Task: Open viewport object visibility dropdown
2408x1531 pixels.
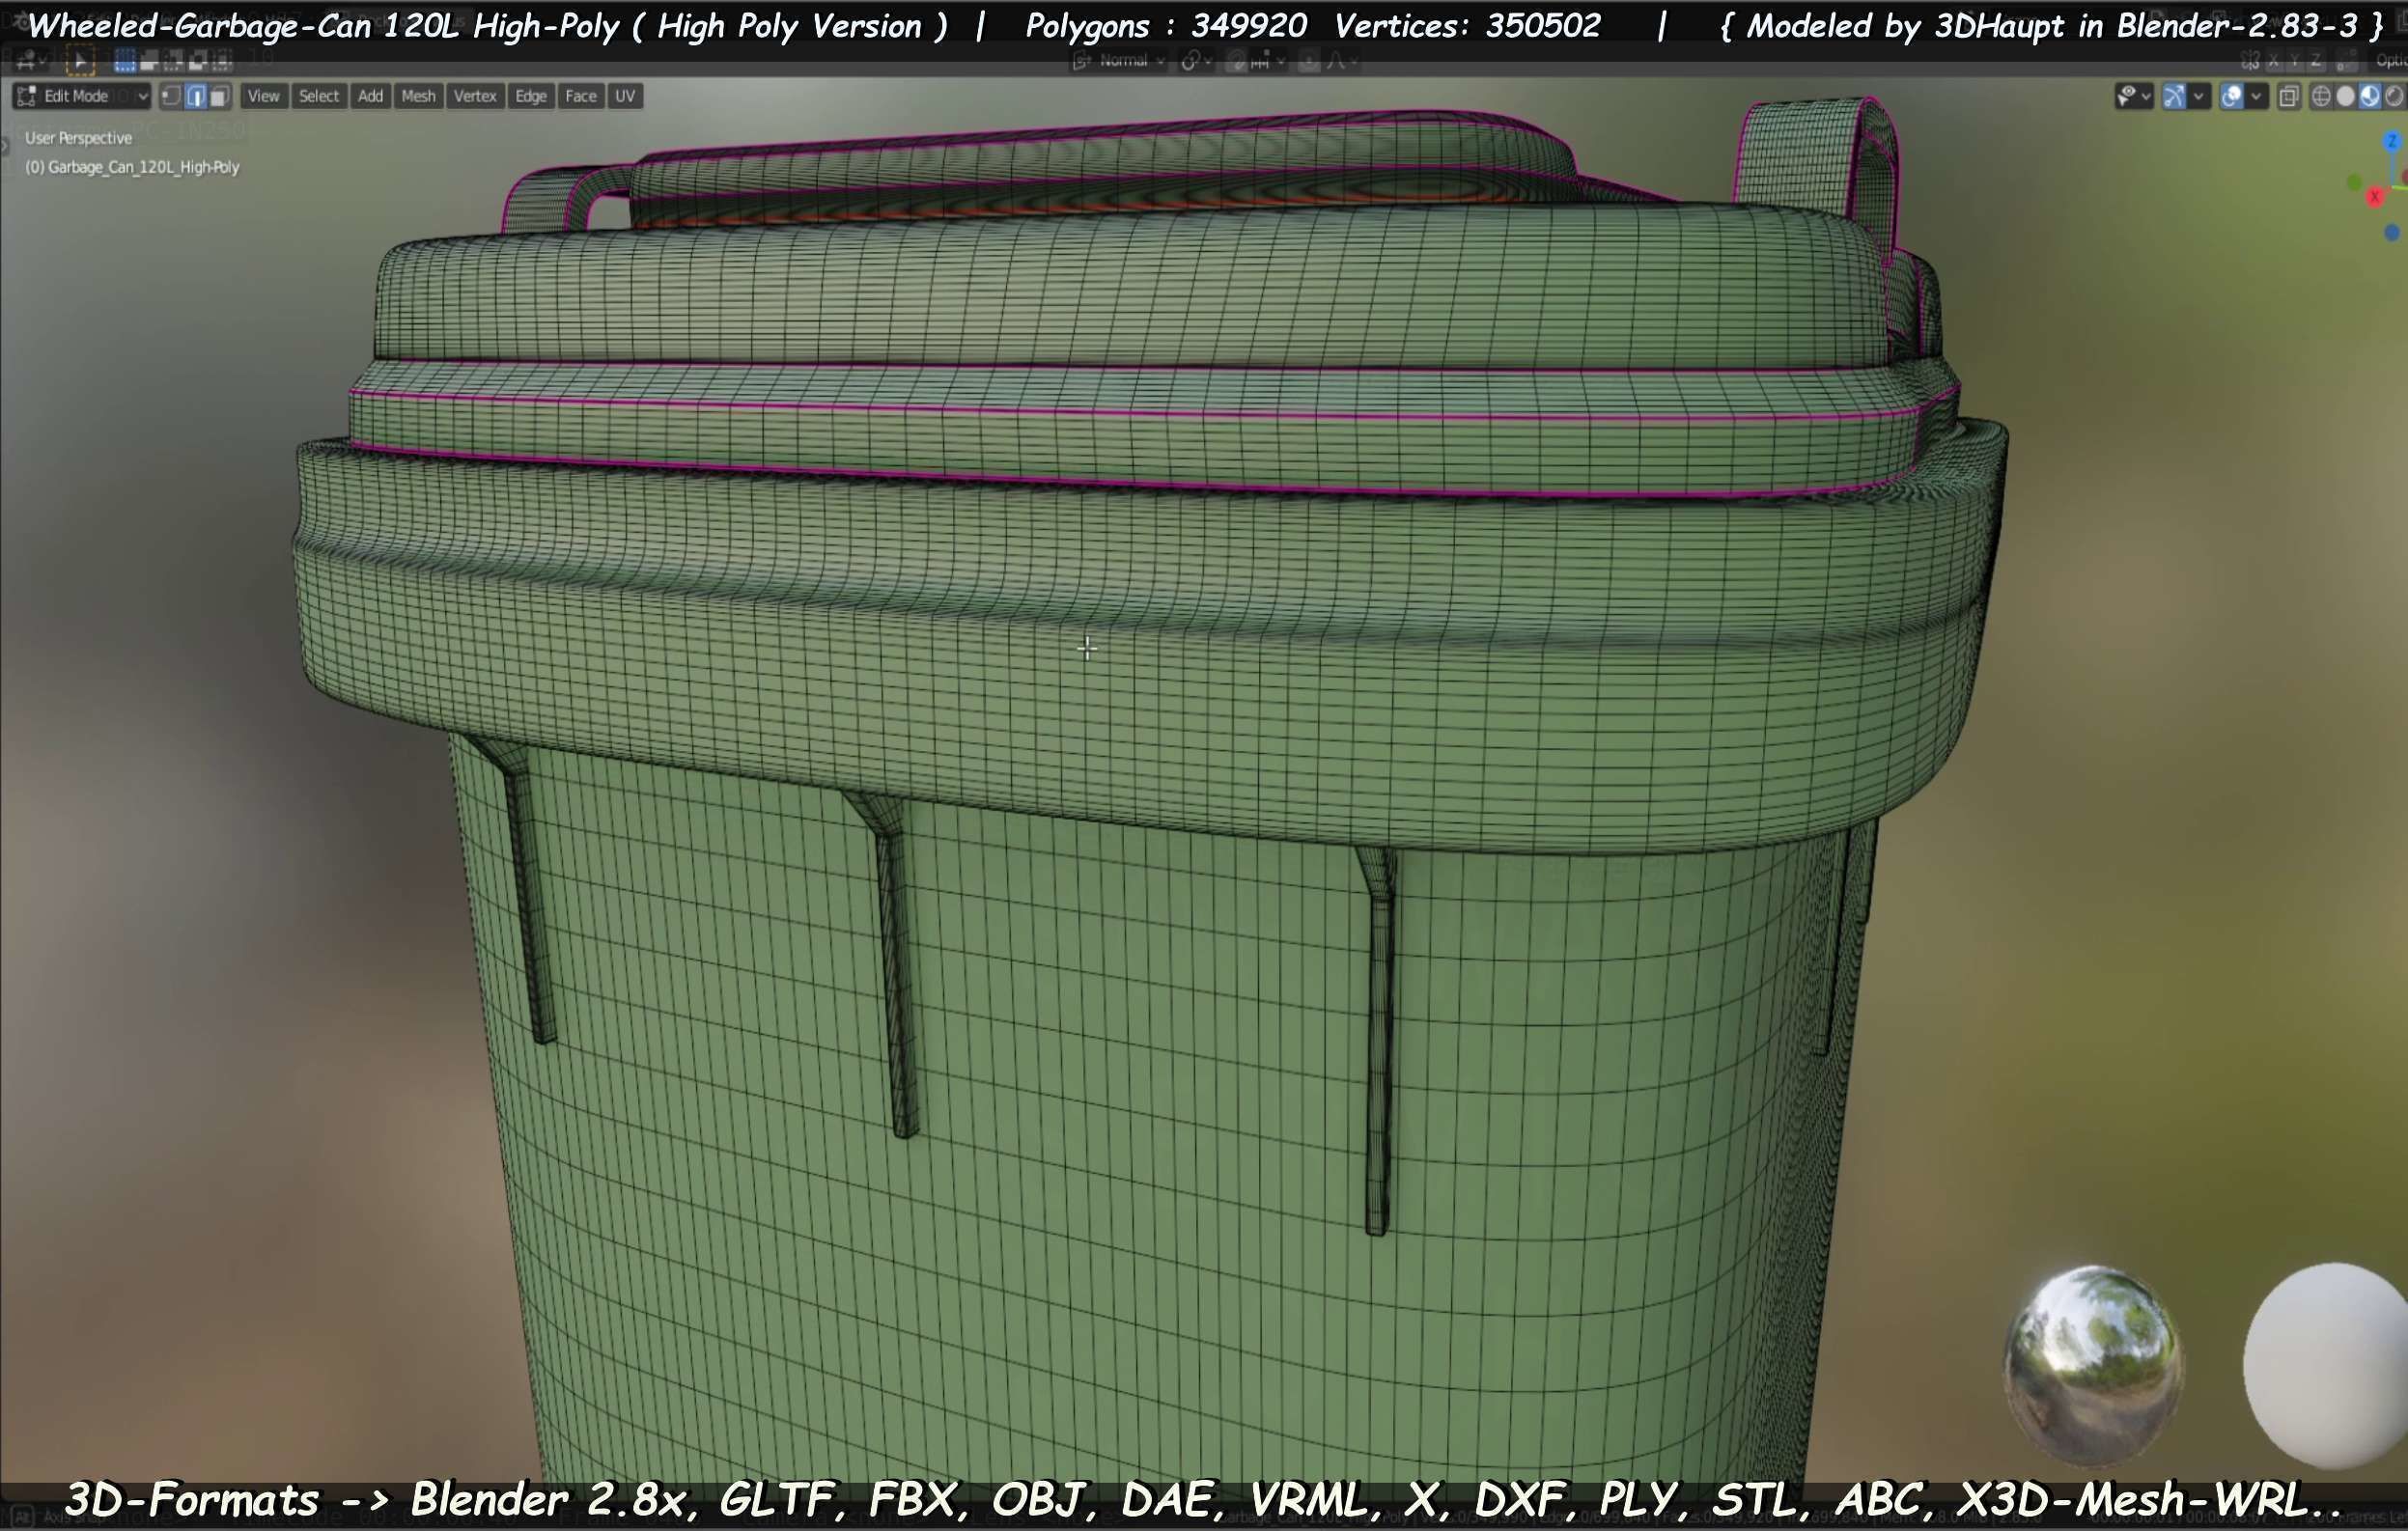Action: click(x=2133, y=96)
